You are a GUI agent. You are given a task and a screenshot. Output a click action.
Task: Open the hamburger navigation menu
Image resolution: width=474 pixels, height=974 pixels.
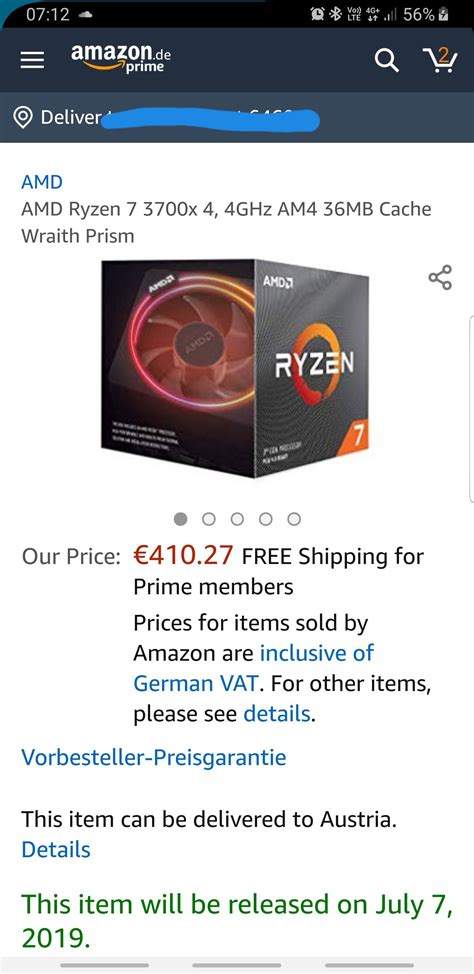(x=32, y=60)
